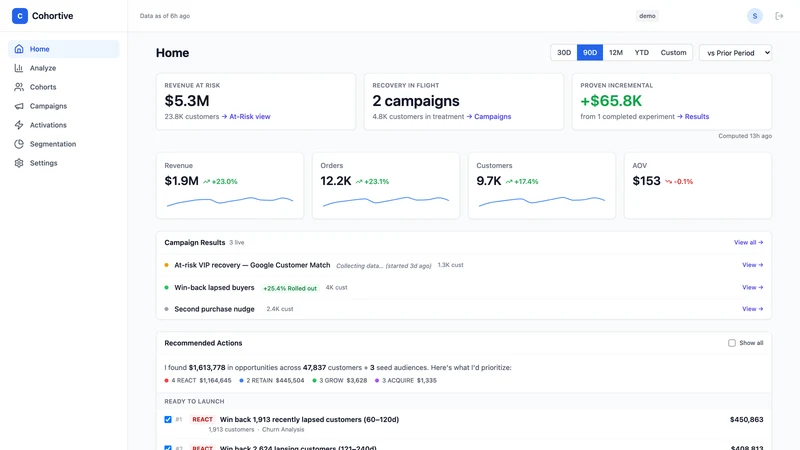This screenshot has width=800, height=450.
Task: Click the 2 RETAIN $445,504 legend
Action: pos(271,381)
